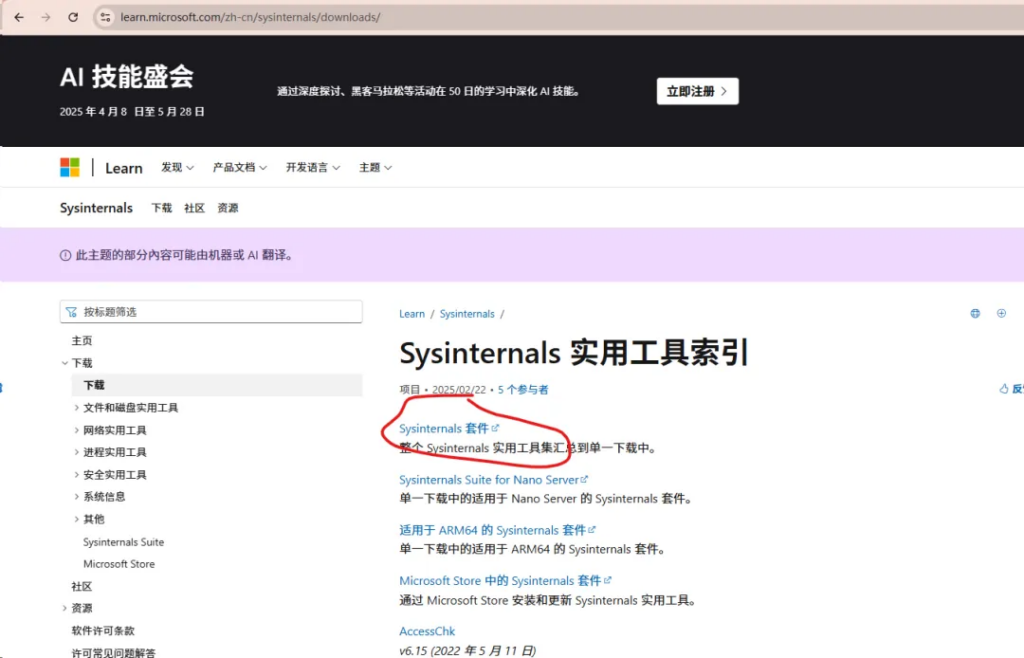Expand the 资源 sidebar section

[65, 608]
